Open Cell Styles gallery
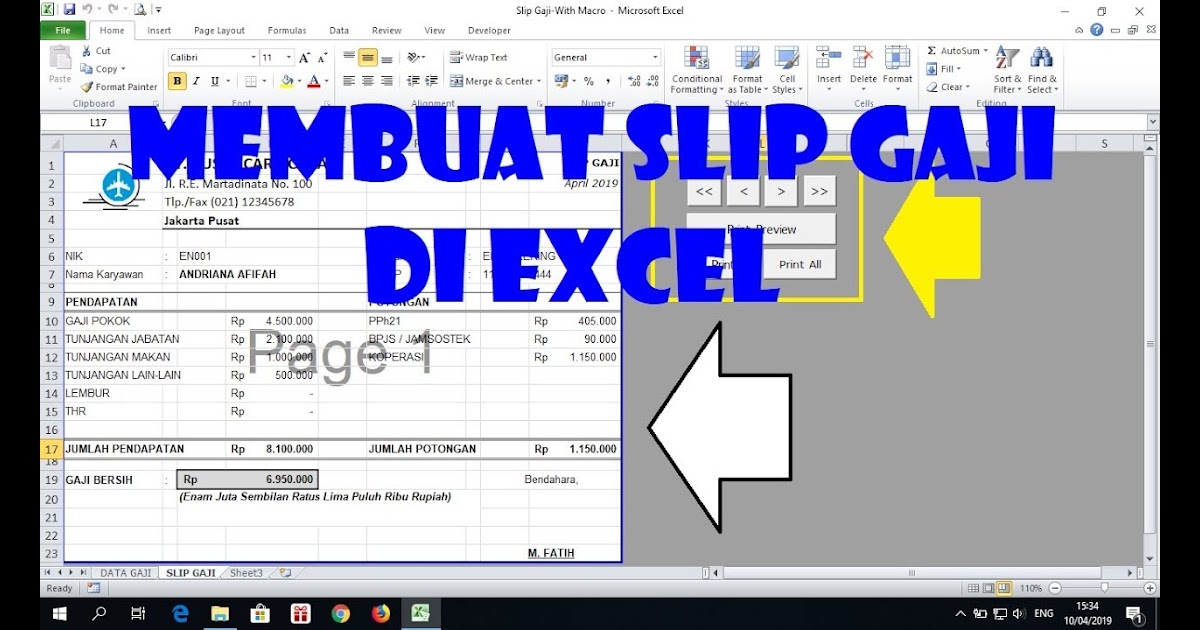Viewport: 1200px width, 630px height. pos(787,70)
